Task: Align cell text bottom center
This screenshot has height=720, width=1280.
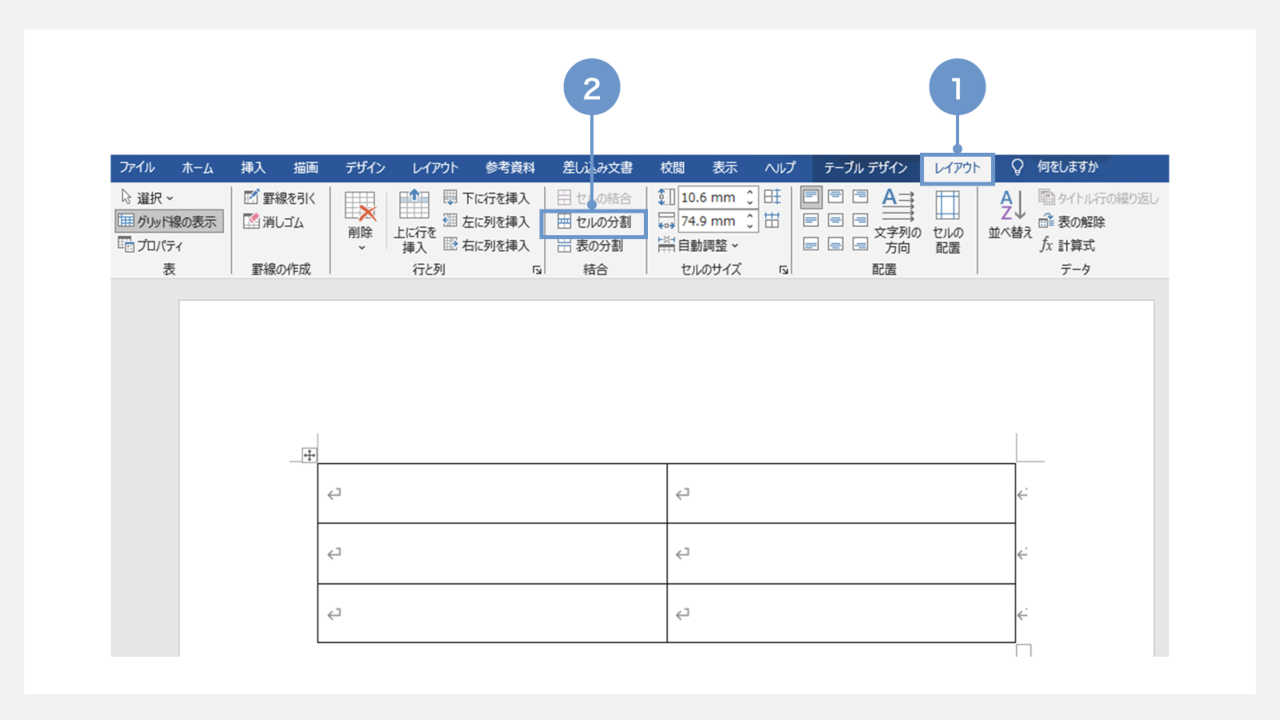Action: click(x=836, y=244)
